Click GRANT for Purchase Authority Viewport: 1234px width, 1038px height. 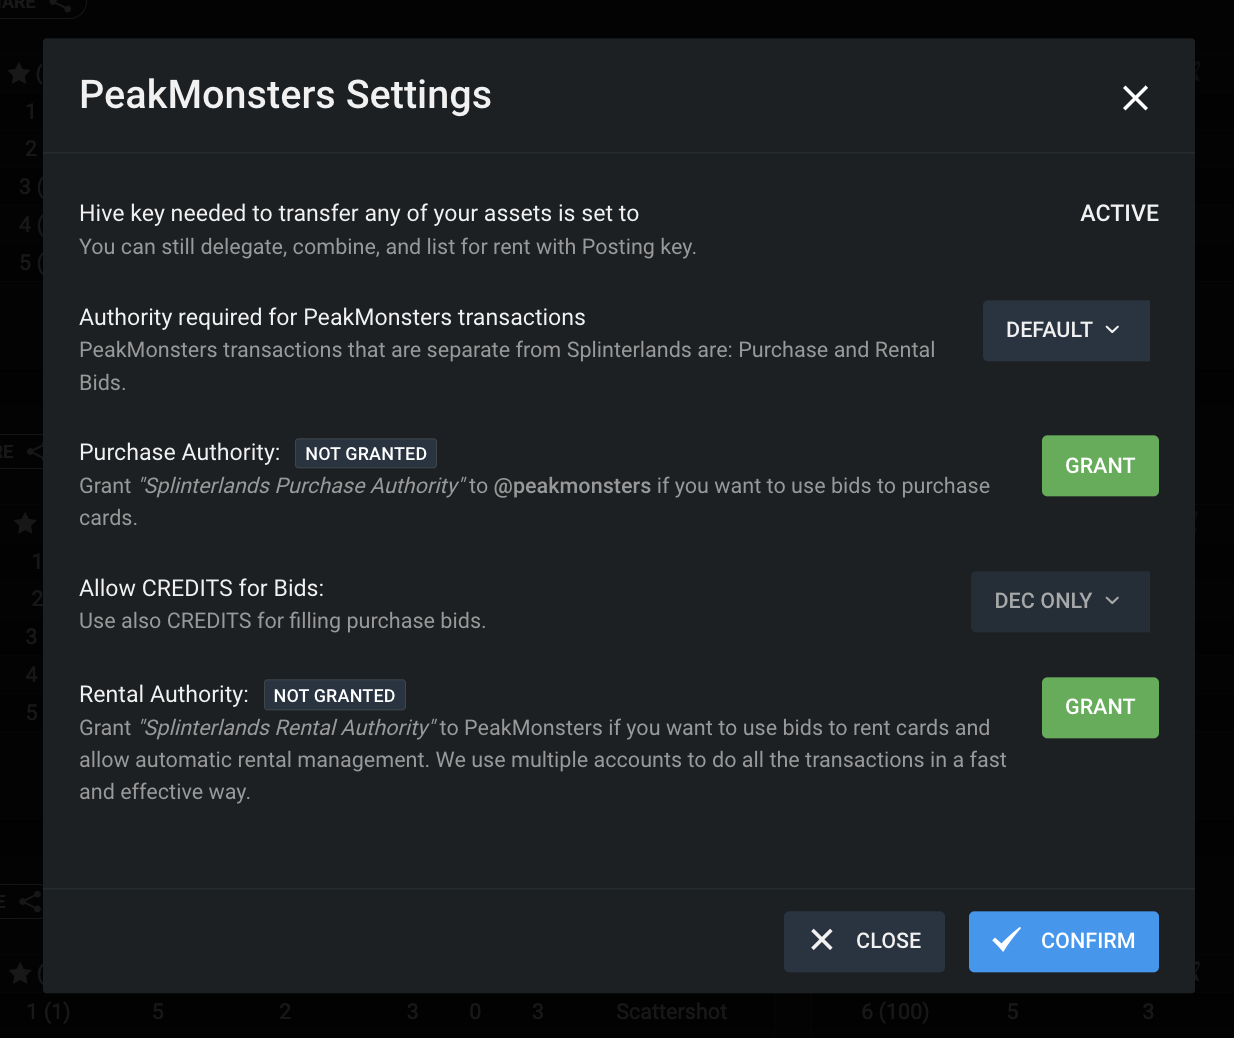pos(1100,465)
